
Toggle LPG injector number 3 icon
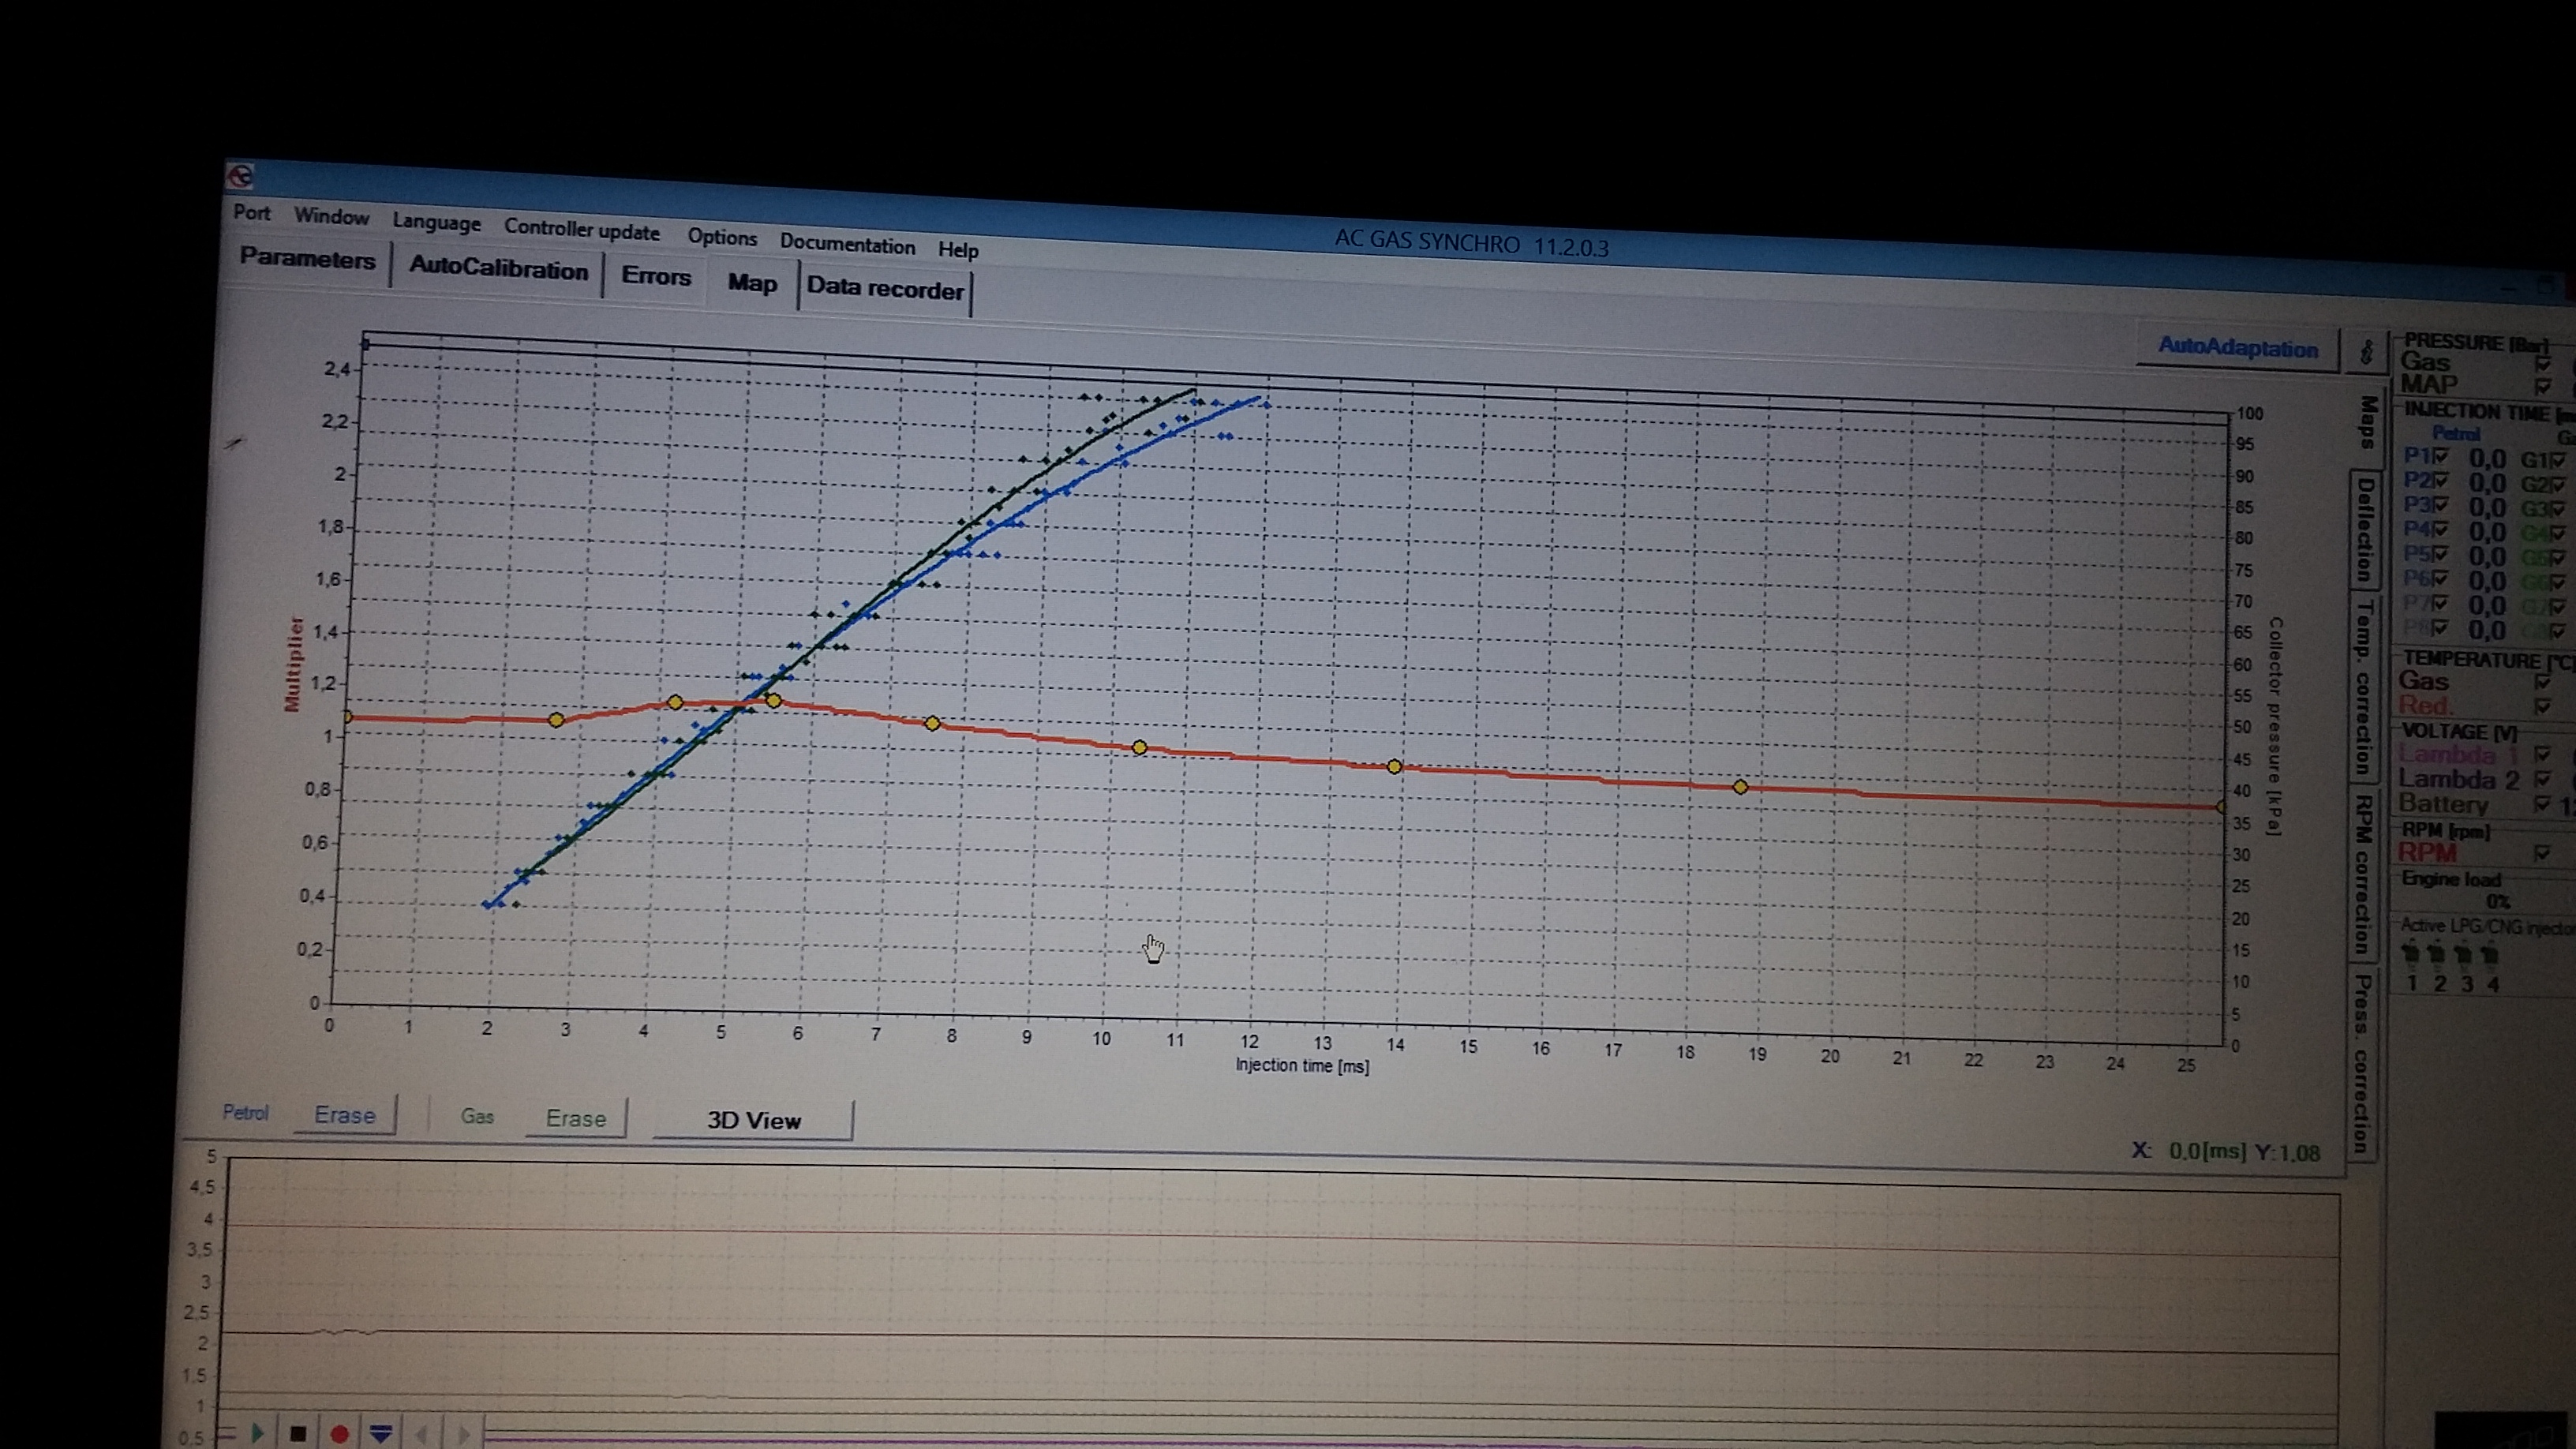2463,955
